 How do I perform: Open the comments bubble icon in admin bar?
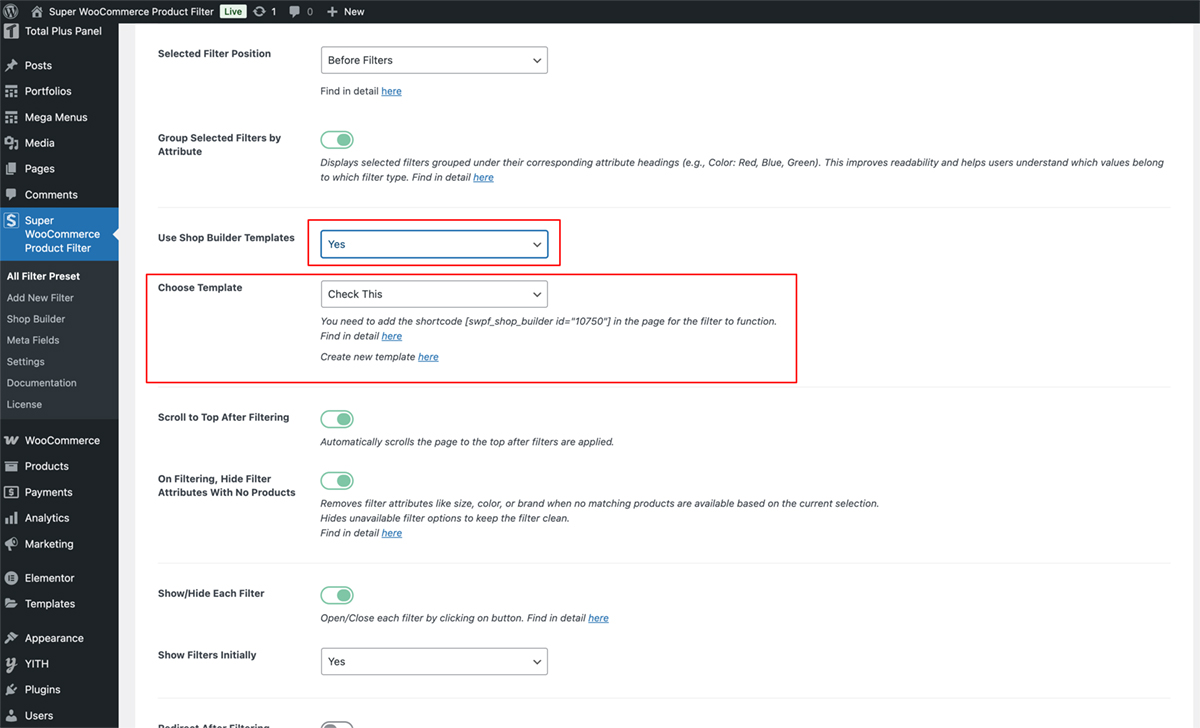[295, 12]
